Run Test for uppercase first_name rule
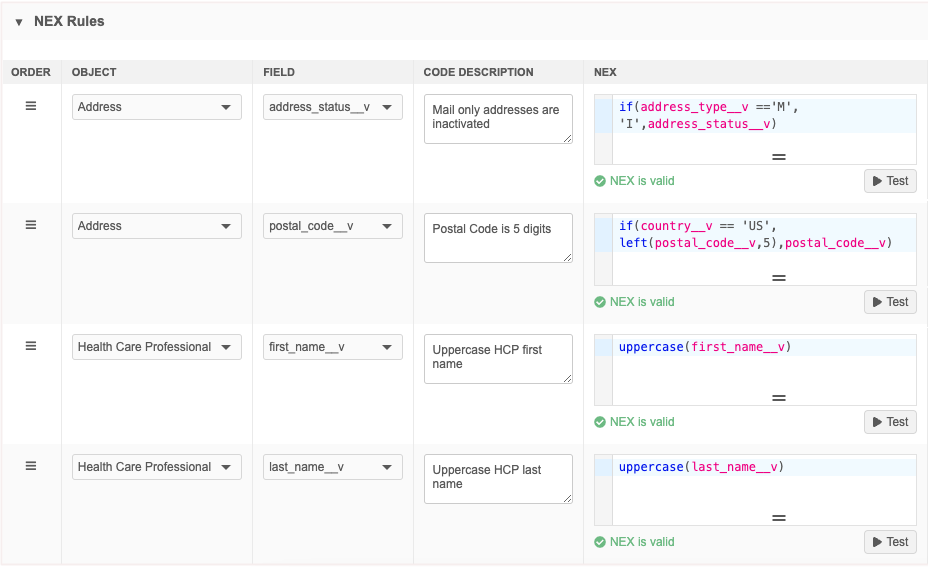Screen dimensions: 928x567 tap(889, 422)
